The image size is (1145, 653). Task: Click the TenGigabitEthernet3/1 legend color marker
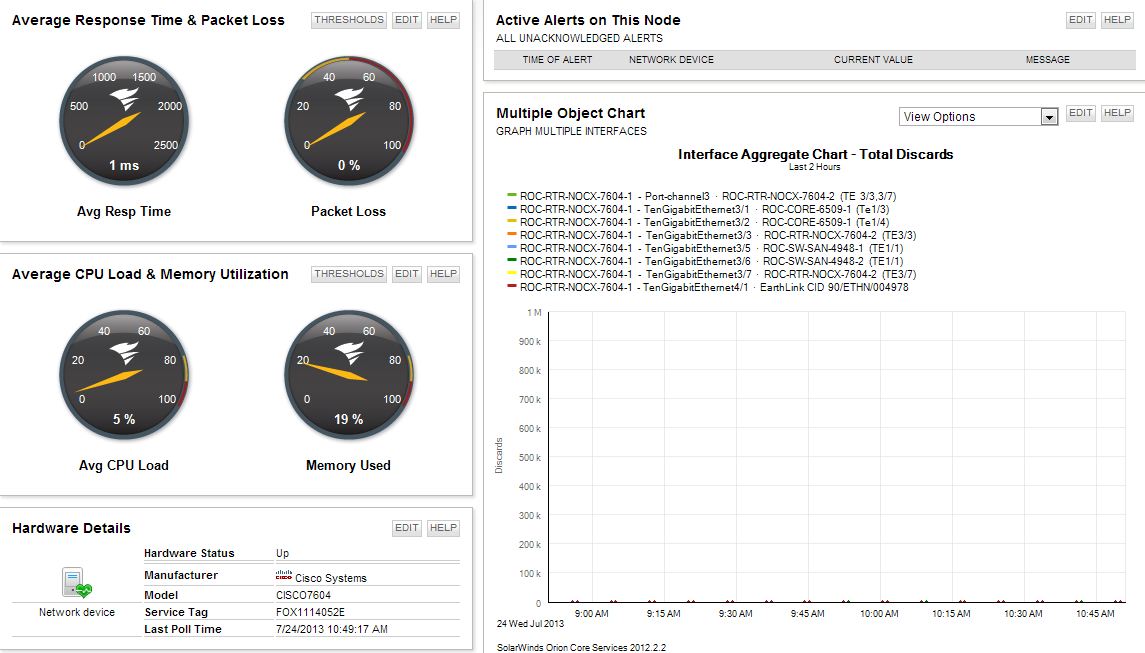(x=512, y=208)
